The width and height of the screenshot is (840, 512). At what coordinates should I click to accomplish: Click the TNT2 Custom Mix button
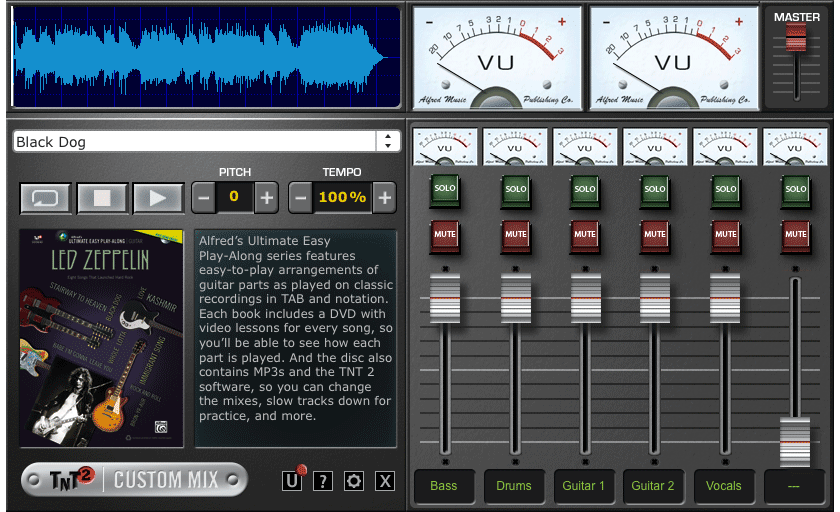pos(134,480)
